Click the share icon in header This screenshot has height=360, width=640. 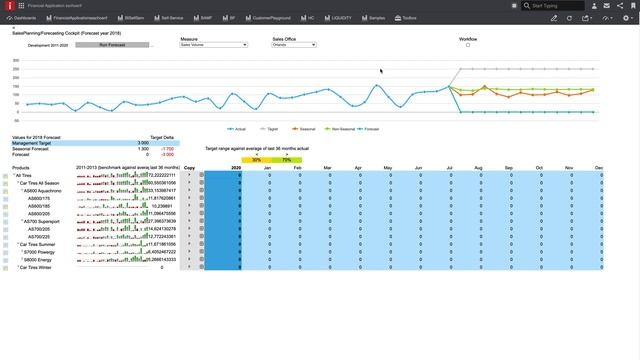(x=620, y=6)
